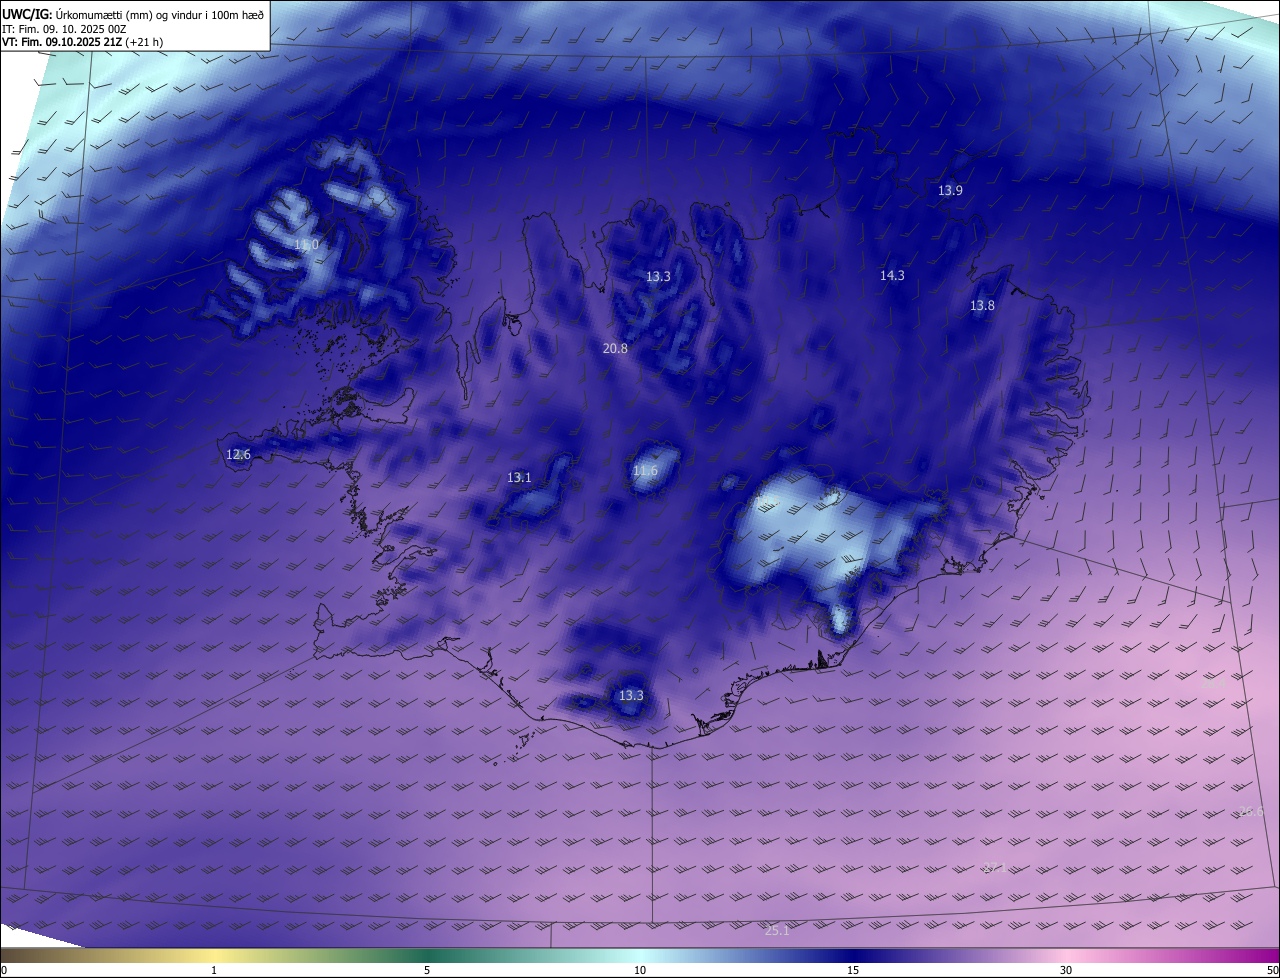1280x978 pixels.
Task: Click the 50 tick on the color scale
Action: (1272, 970)
